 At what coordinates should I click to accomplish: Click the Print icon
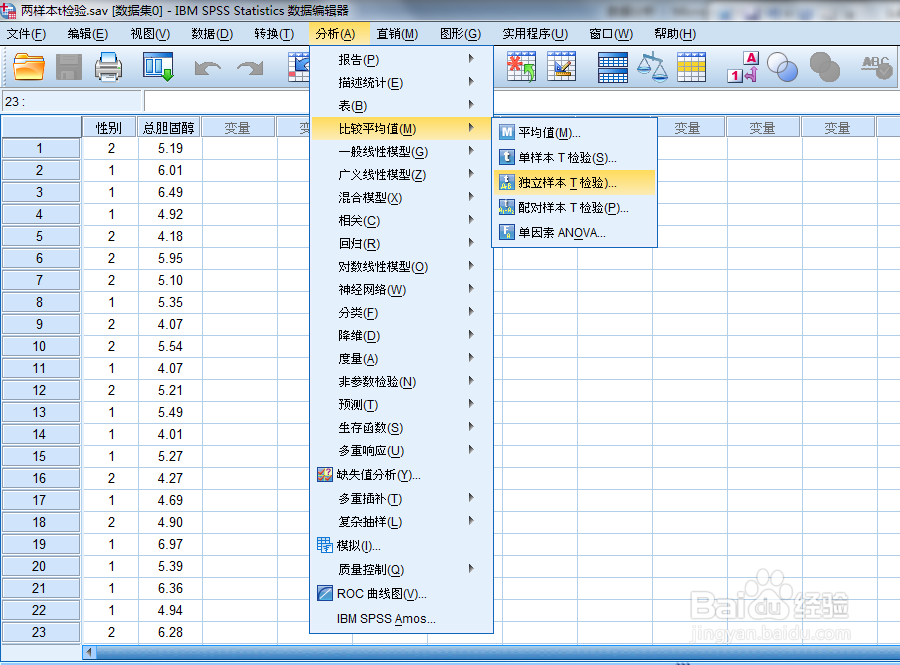[108, 67]
